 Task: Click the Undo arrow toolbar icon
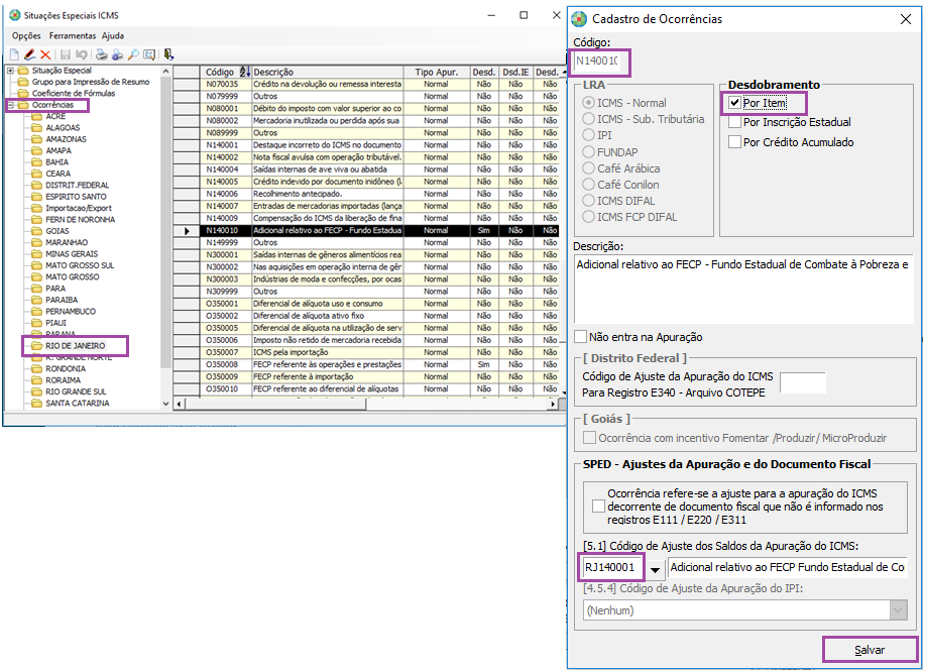[81, 55]
